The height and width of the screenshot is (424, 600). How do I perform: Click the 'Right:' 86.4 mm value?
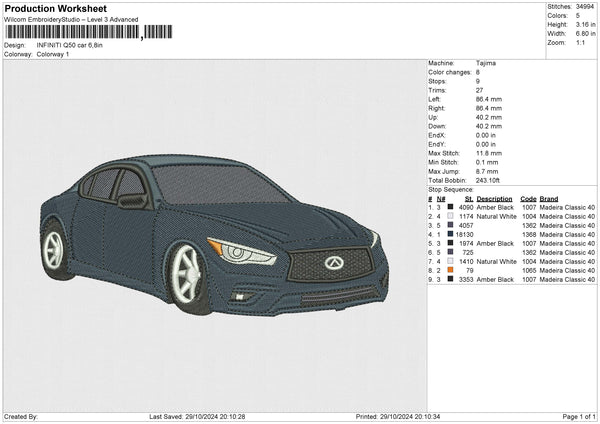coord(489,108)
